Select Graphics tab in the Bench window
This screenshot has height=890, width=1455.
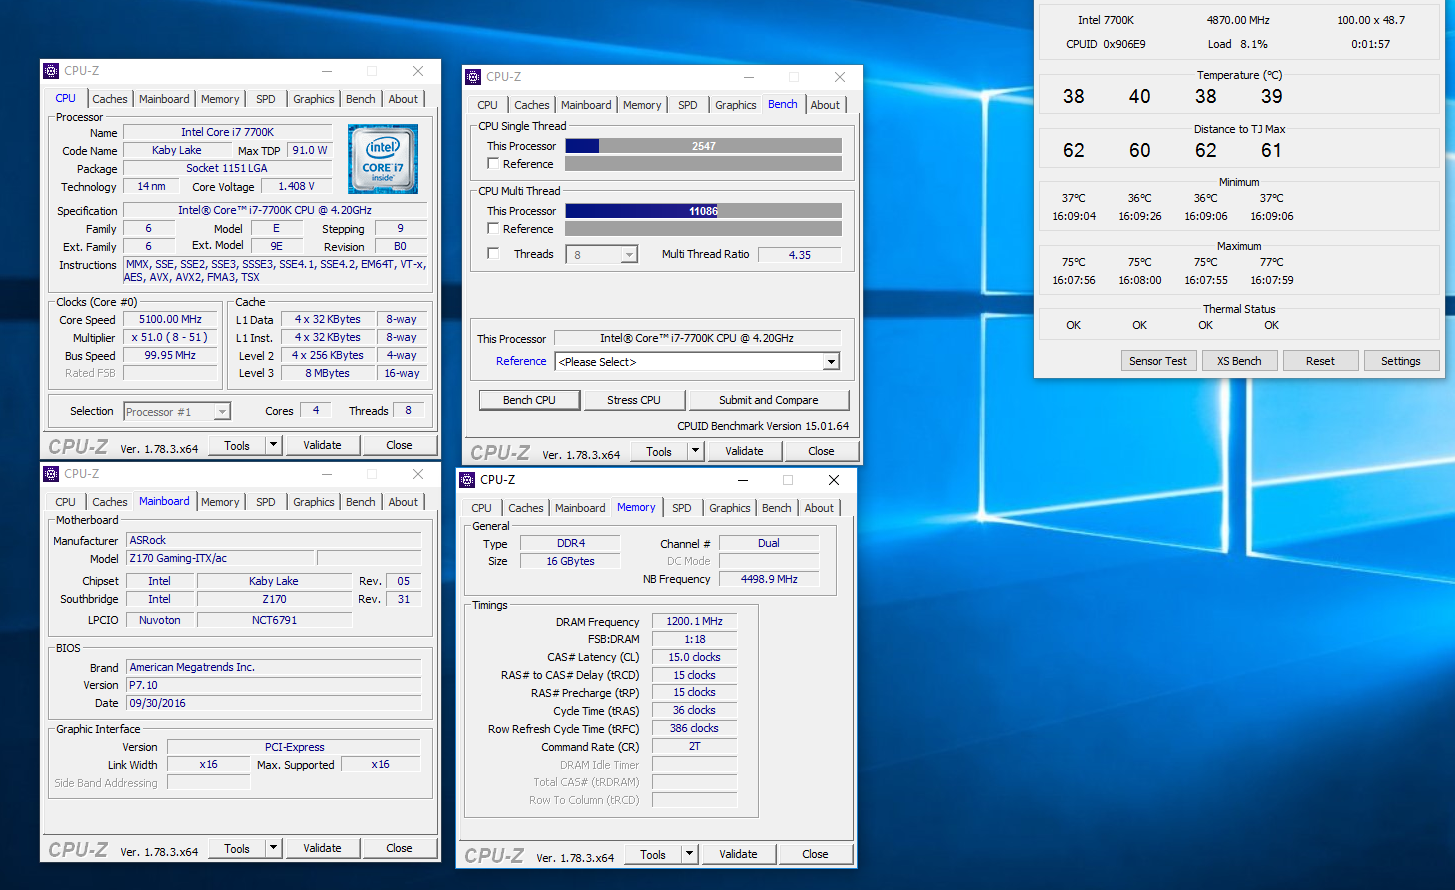pyautogui.click(x=736, y=105)
